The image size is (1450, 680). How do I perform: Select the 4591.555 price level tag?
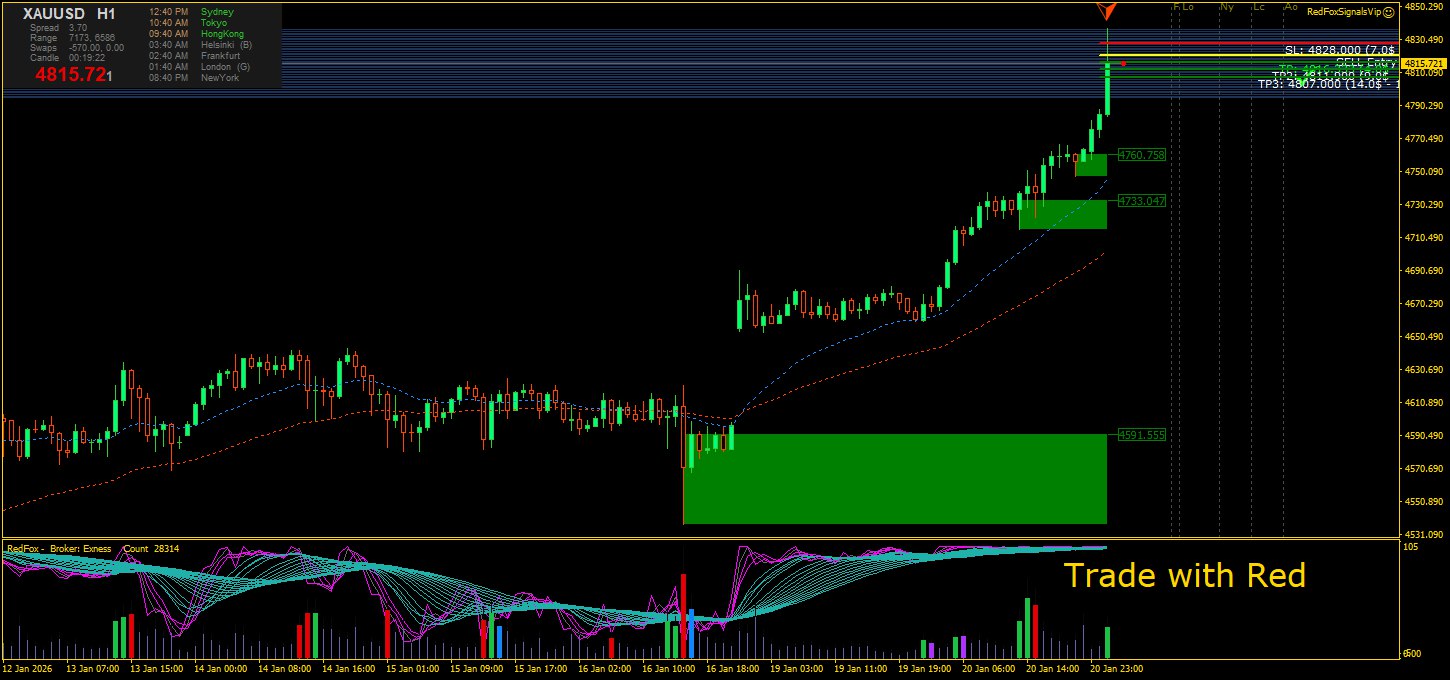click(x=1142, y=435)
